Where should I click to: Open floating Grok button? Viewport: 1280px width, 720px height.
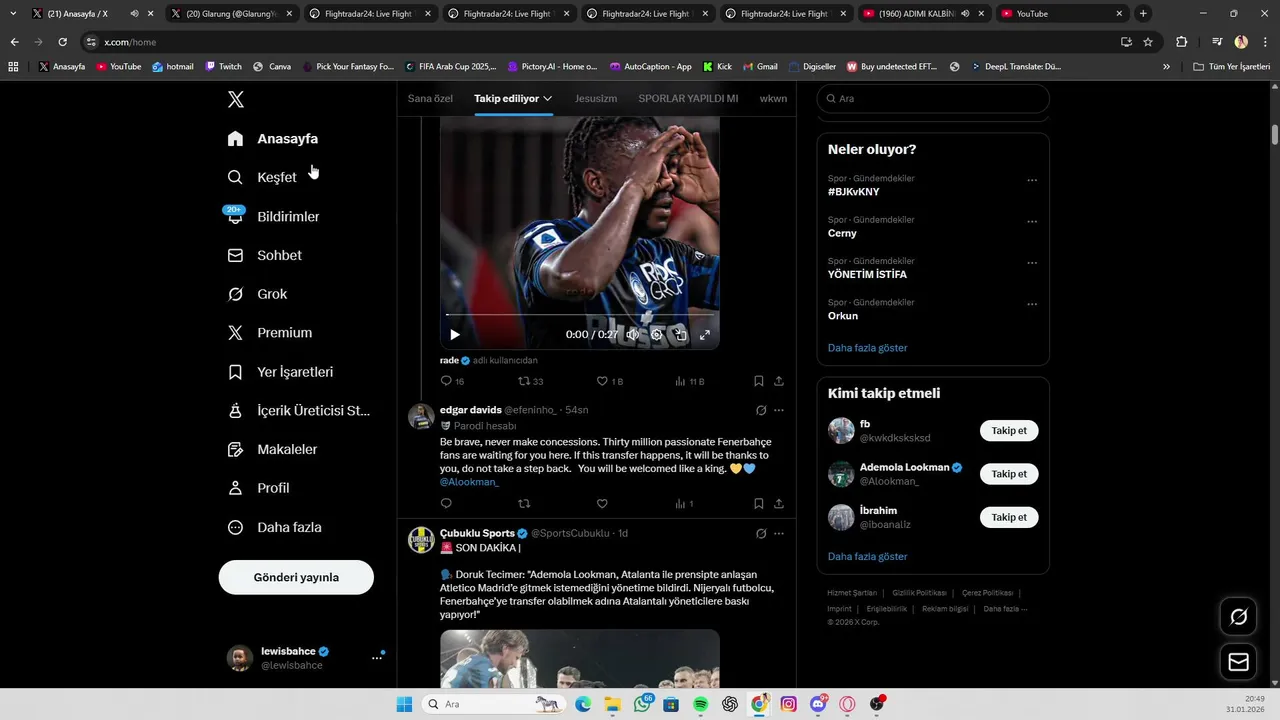coord(1239,617)
